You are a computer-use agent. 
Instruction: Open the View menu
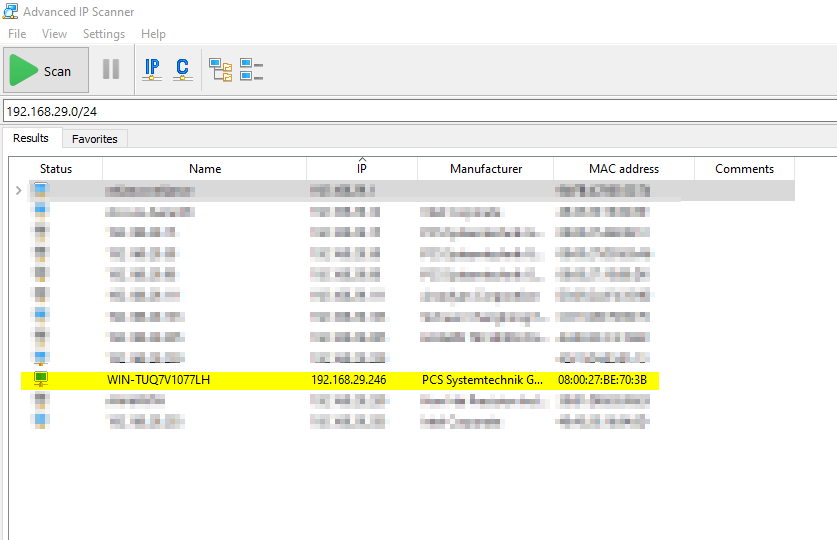click(x=54, y=34)
